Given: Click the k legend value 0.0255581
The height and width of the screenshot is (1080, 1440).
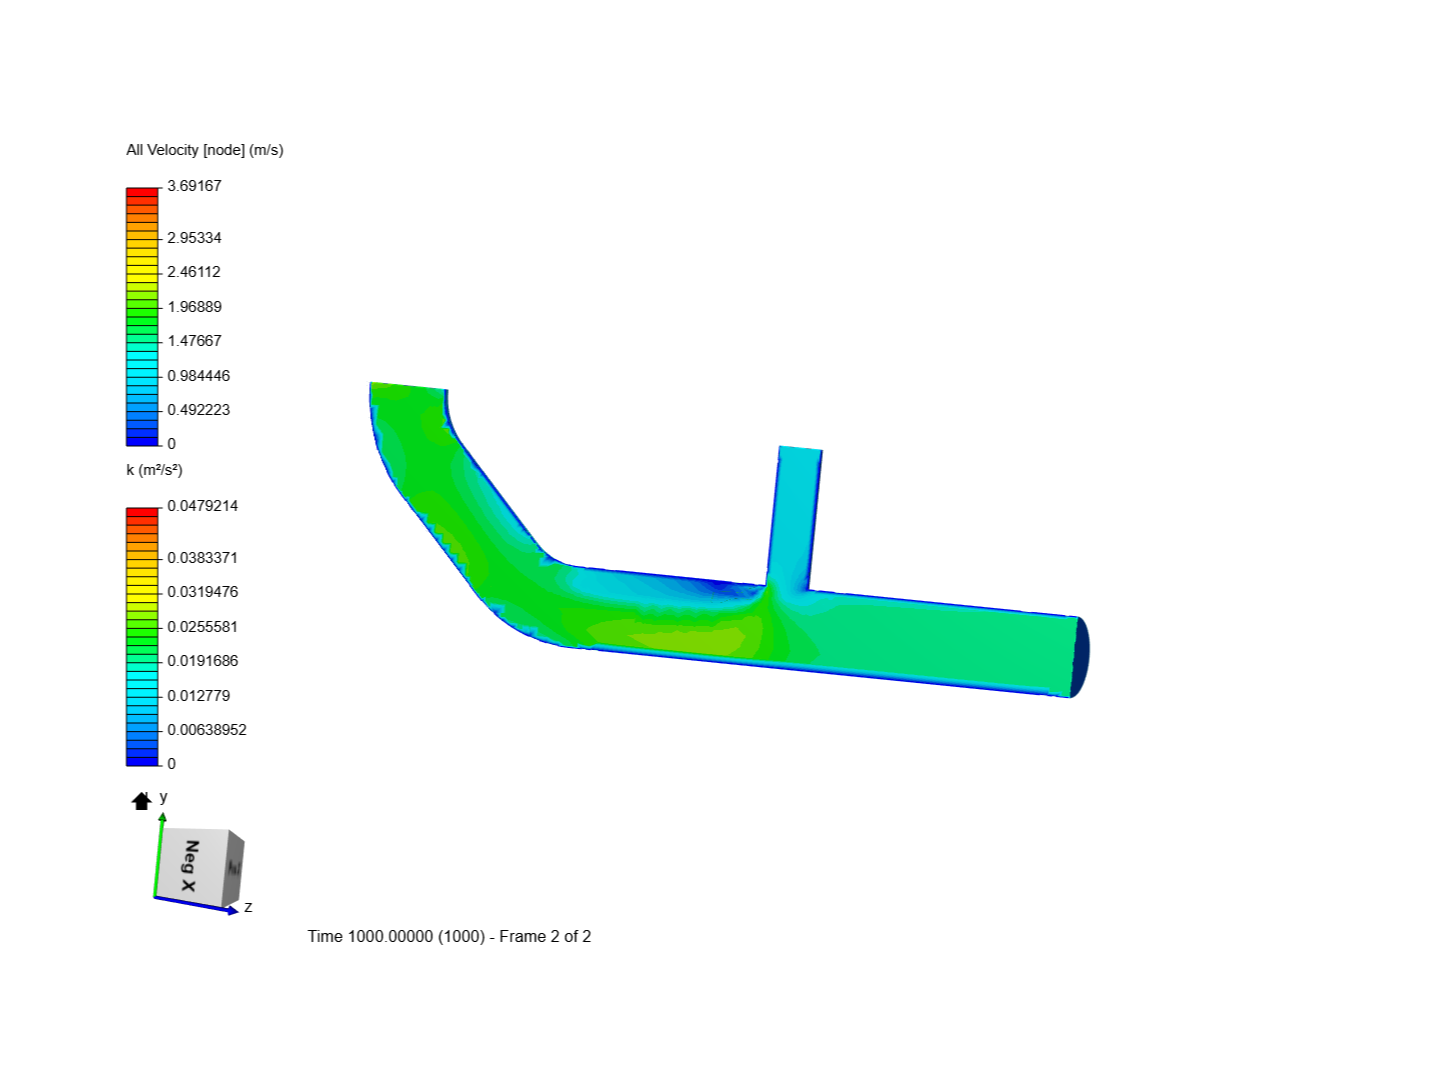Looking at the screenshot, I should pyautogui.click(x=203, y=627).
